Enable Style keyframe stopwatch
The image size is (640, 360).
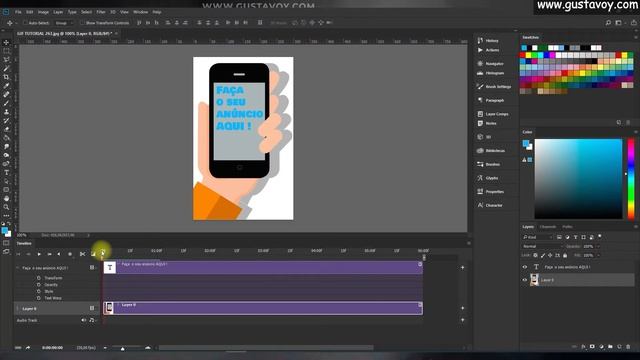pos(39,291)
